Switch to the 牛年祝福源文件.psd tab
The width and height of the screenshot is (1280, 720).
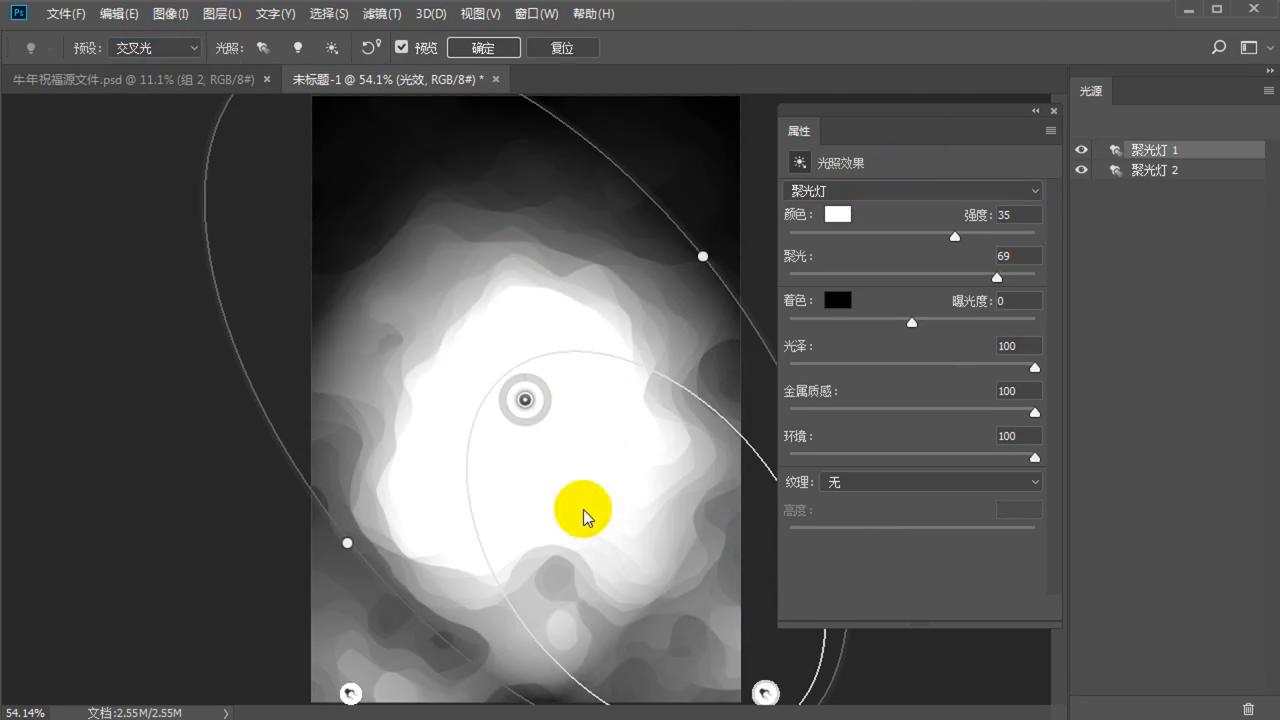click(x=133, y=79)
